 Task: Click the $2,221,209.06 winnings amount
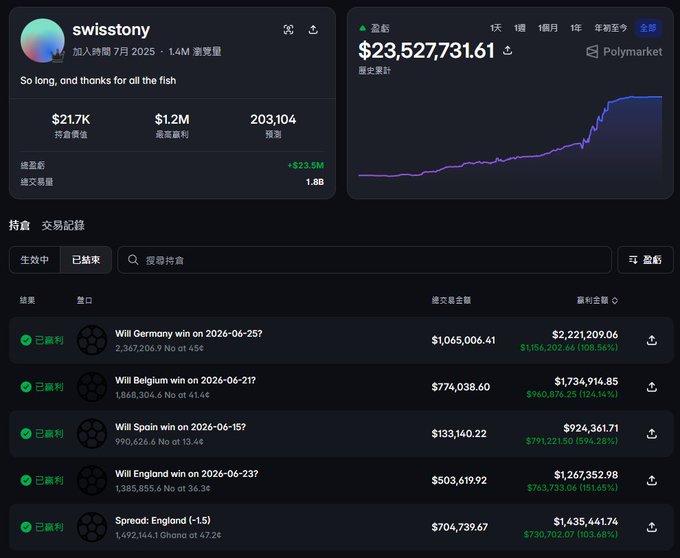click(585, 335)
